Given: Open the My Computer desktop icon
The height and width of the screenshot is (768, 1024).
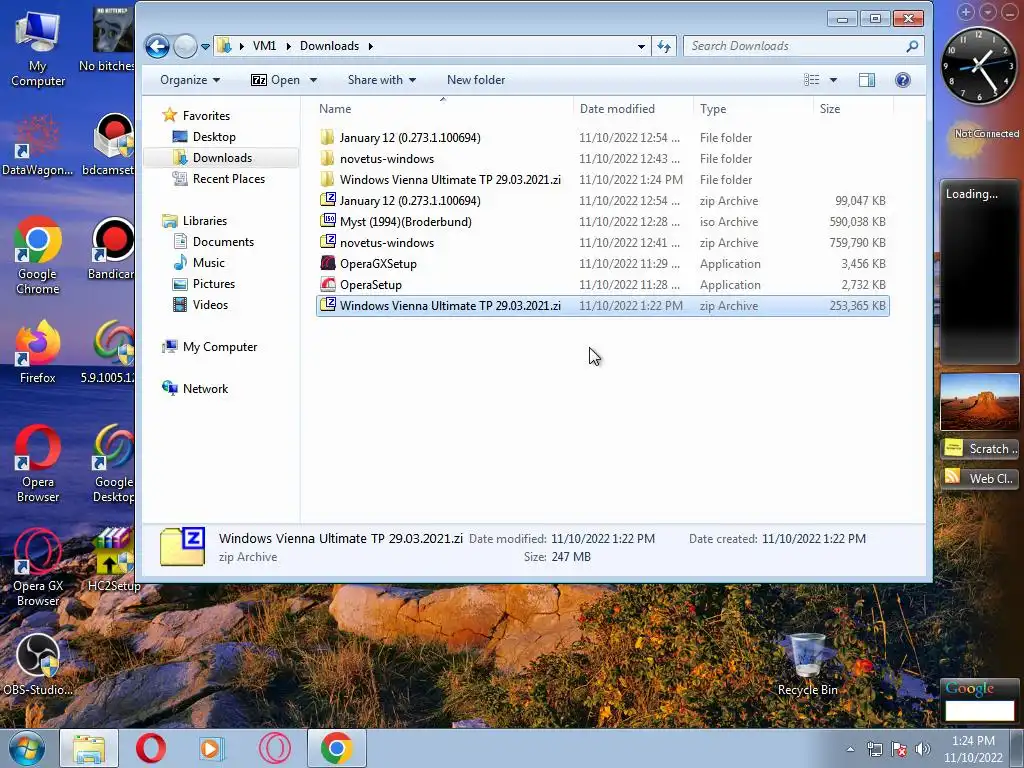Looking at the screenshot, I should [37, 48].
